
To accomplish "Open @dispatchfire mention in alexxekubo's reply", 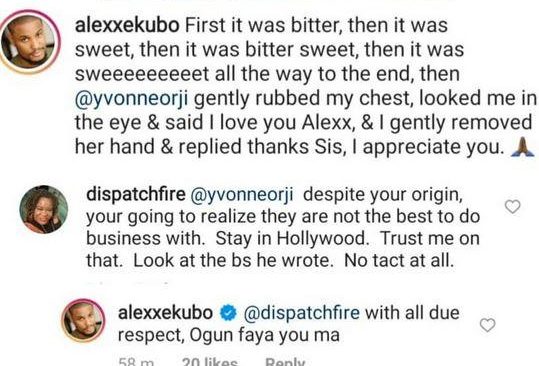I will pyautogui.click(x=302, y=313).
